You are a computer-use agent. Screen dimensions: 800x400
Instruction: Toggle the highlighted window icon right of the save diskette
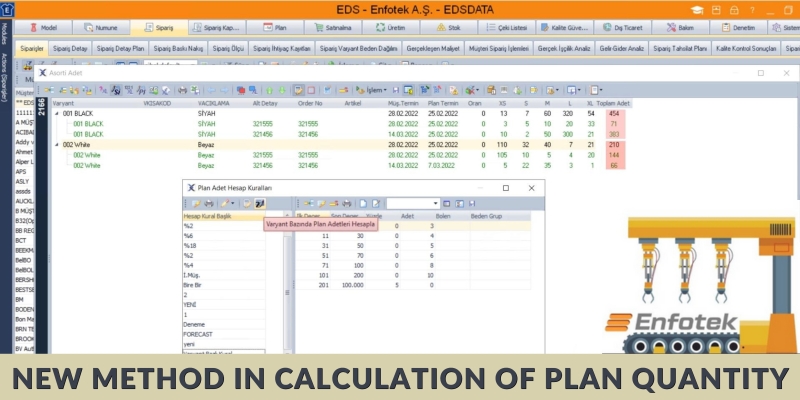(409, 90)
